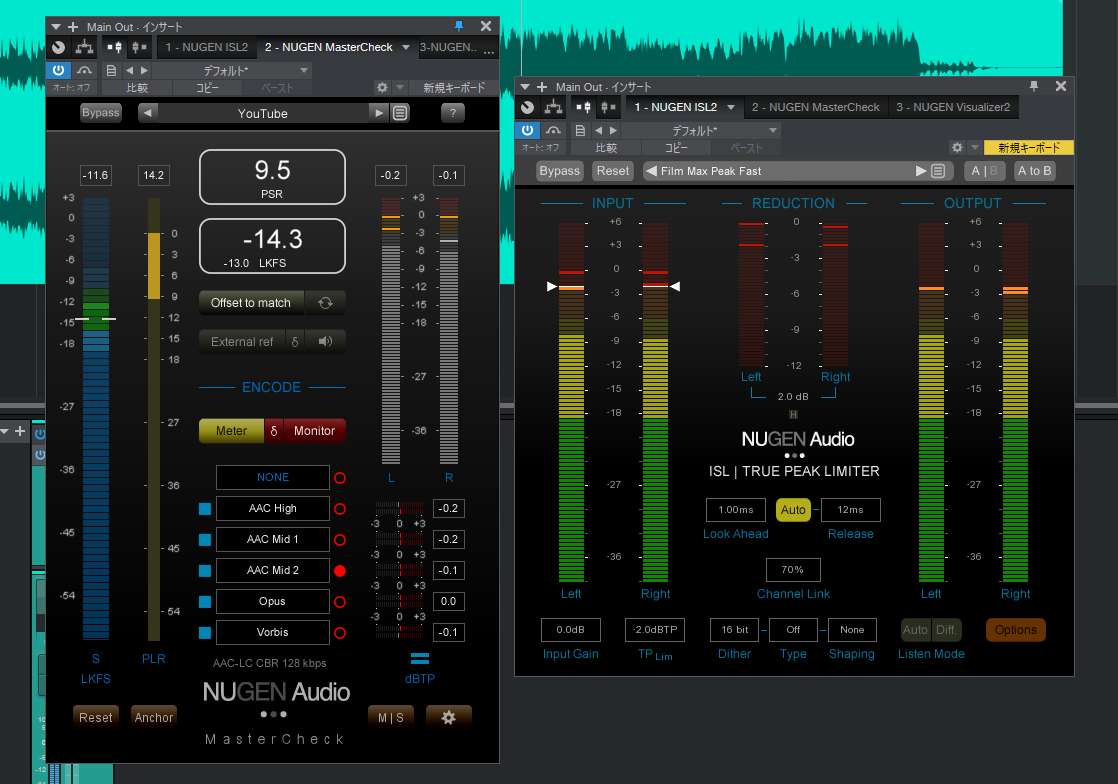The width and height of the screenshot is (1118, 784).
Task: Expand MasterCheck window menu triangle
Action: tap(56, 26)
